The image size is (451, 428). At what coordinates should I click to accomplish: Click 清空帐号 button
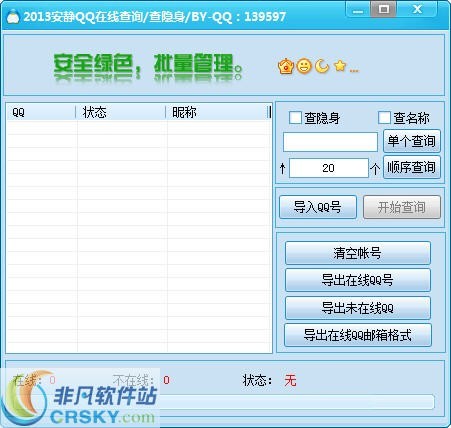(x=358, y=253)
